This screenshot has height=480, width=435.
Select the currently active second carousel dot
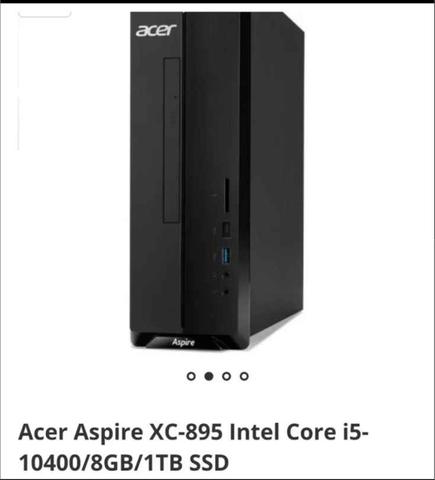(209, 376)
